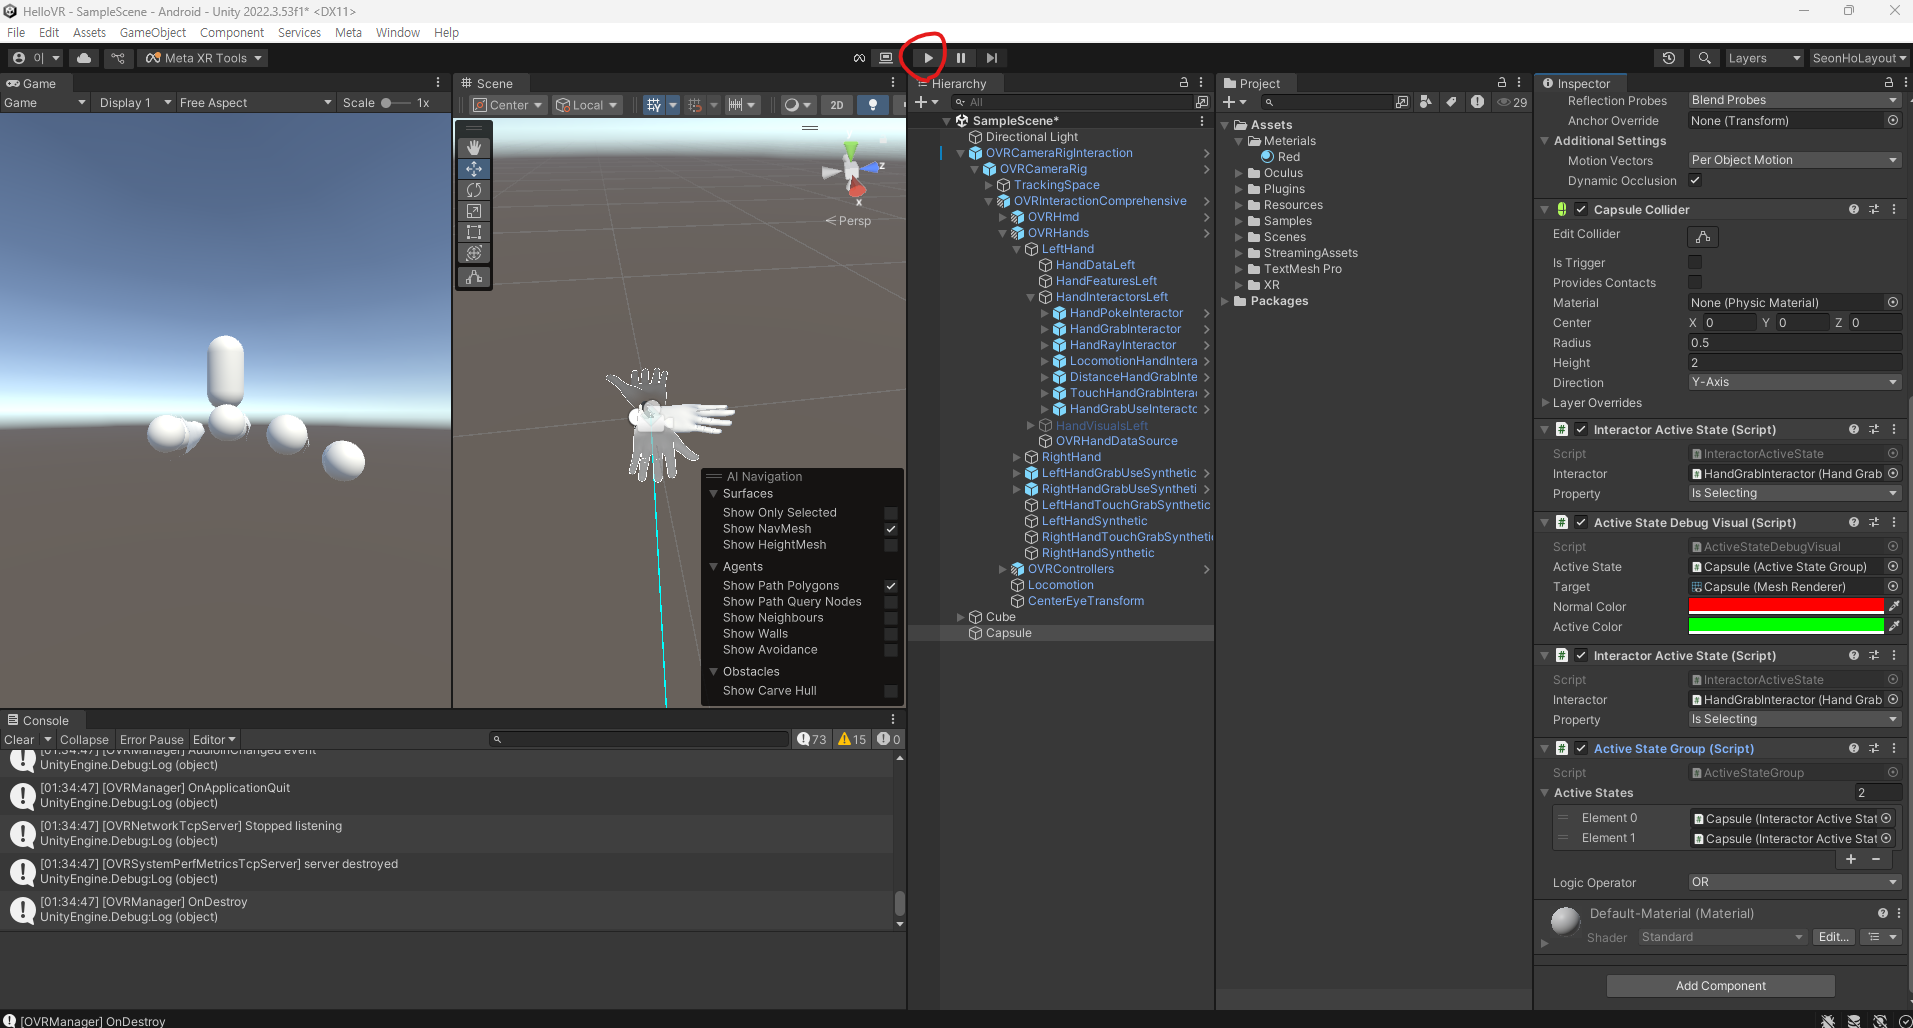Toggle Show NavMesh checkbox

(890, 529)
